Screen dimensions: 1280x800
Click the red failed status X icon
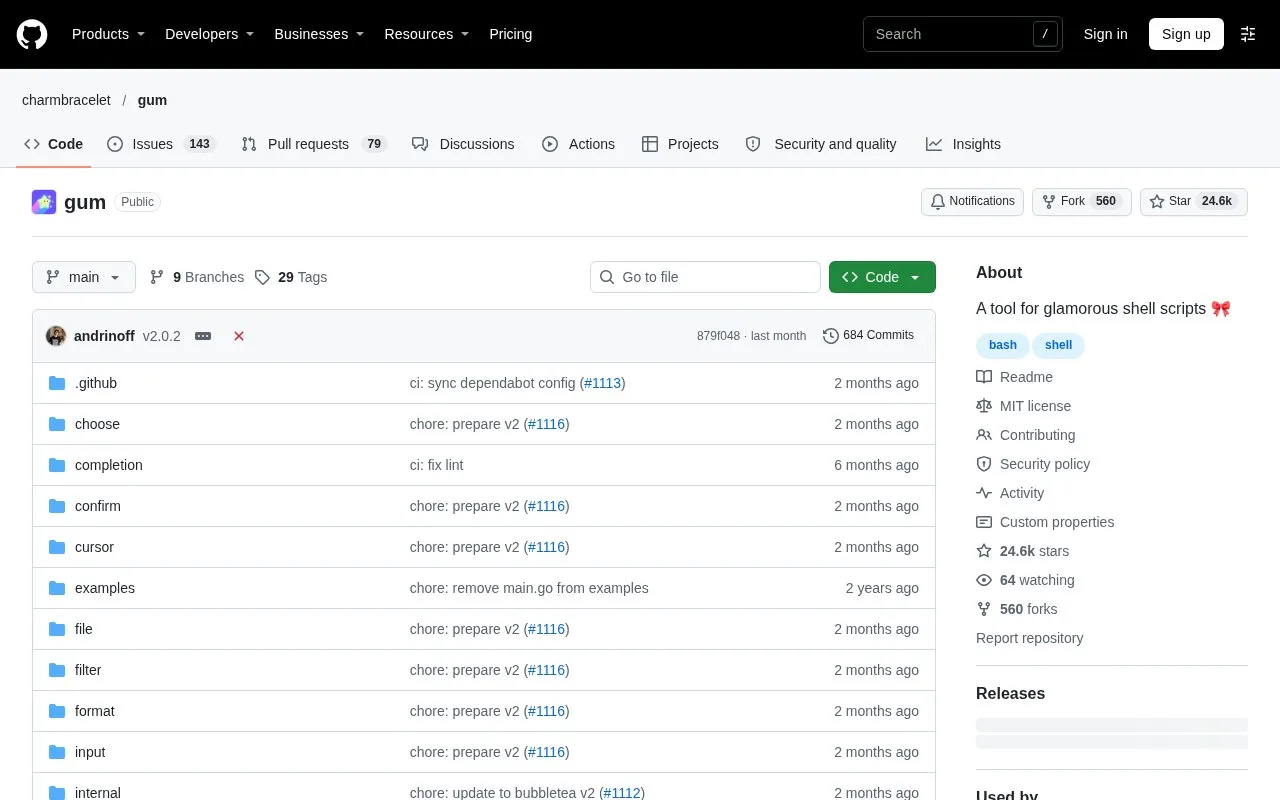pos(239,336)
